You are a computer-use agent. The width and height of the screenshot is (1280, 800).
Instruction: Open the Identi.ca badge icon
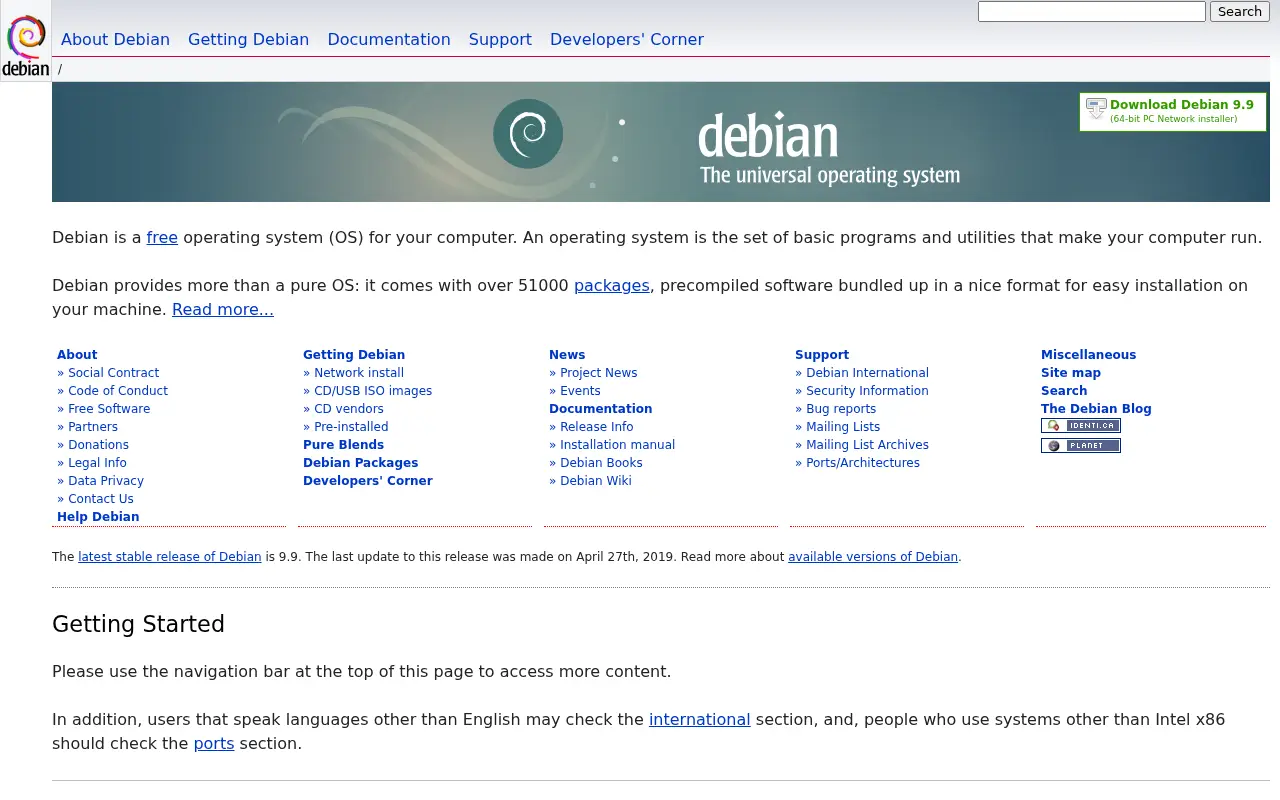(x=1081, y=426)
